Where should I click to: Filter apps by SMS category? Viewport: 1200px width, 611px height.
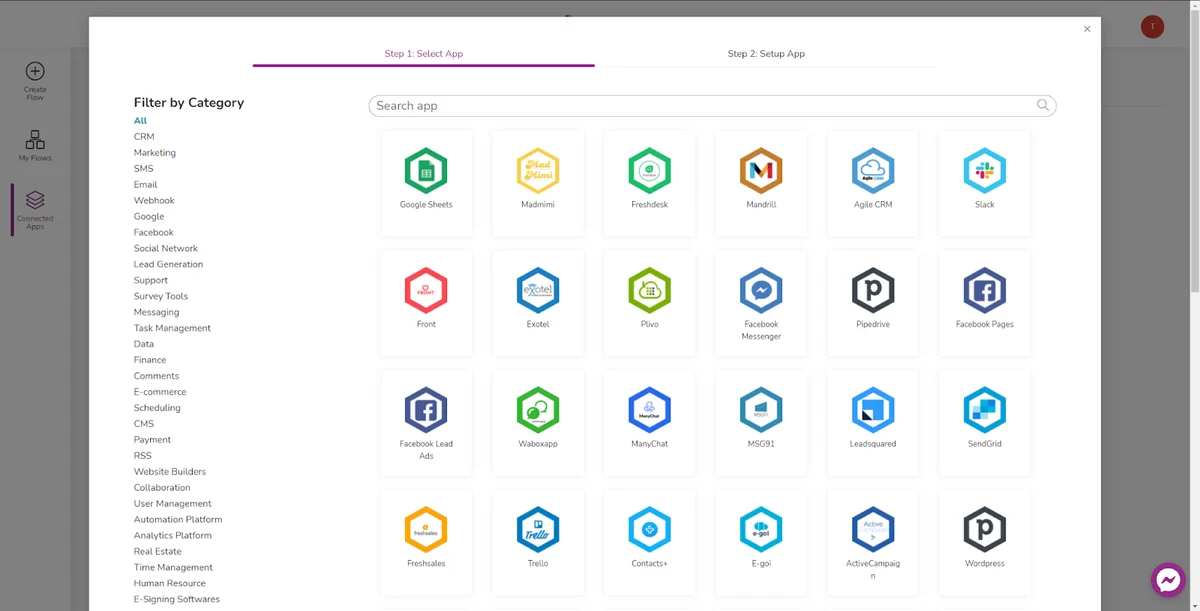144,169
